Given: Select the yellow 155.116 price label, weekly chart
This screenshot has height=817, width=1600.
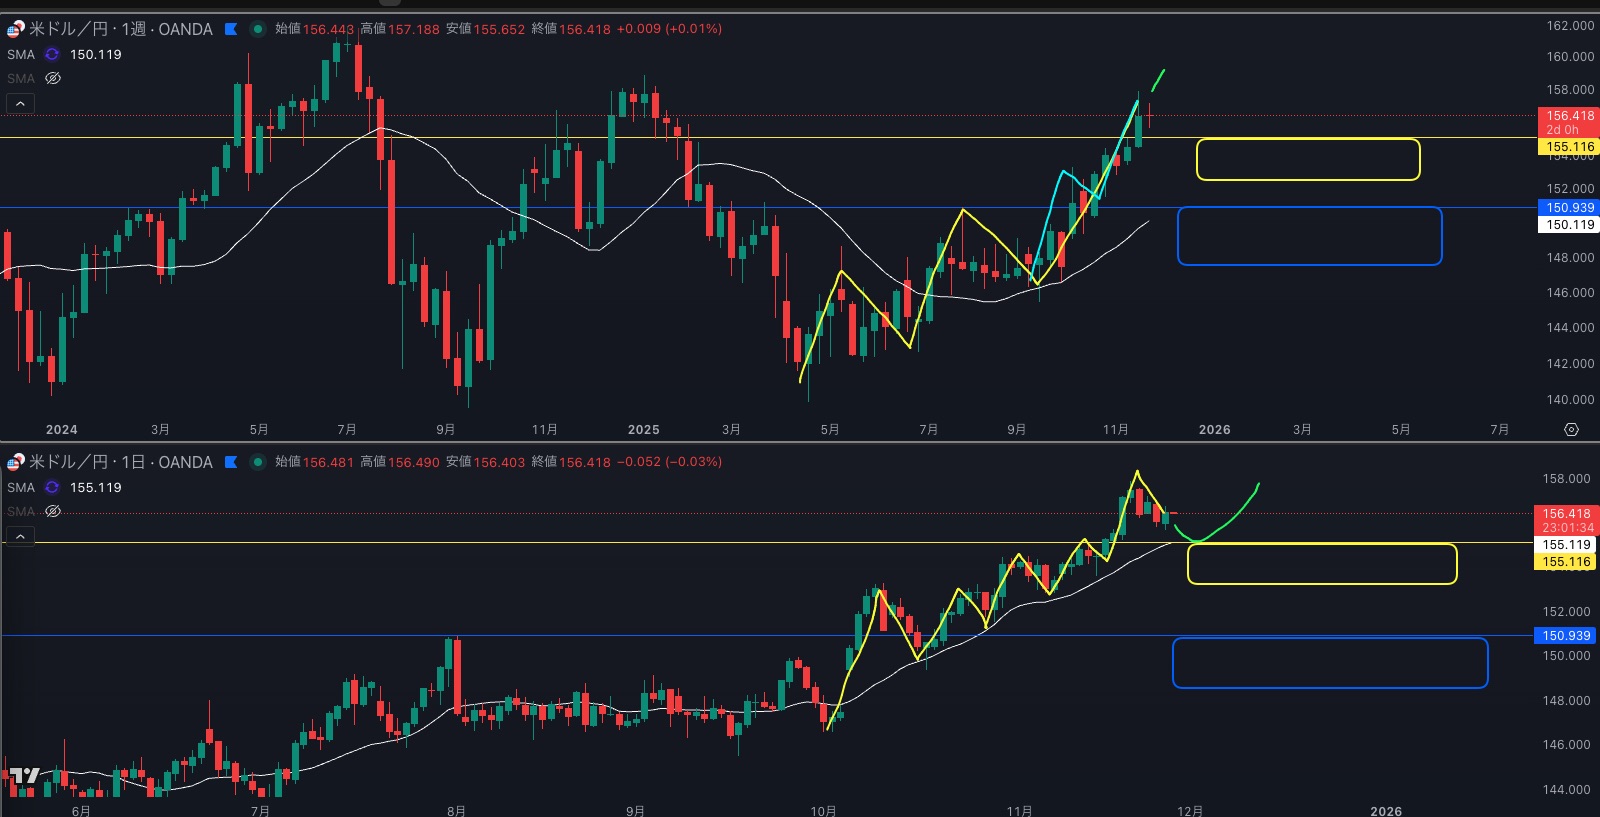Looking at the screenshot, I should 1569,147.
